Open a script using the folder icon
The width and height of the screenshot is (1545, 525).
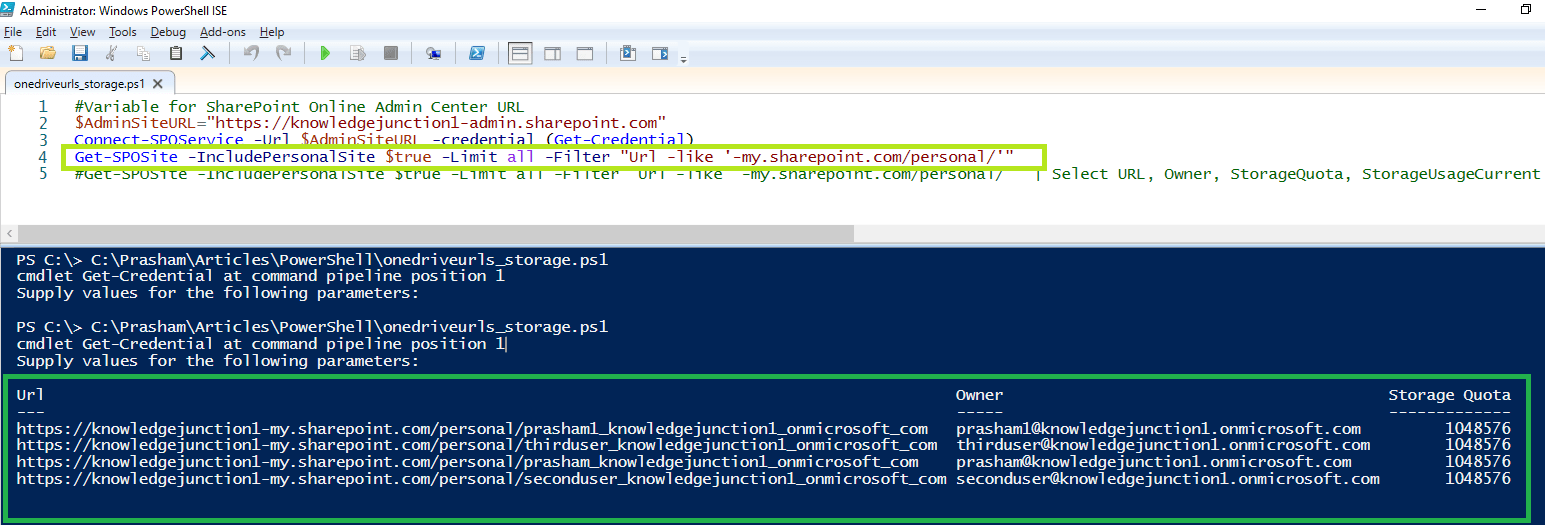coord(47,53)
